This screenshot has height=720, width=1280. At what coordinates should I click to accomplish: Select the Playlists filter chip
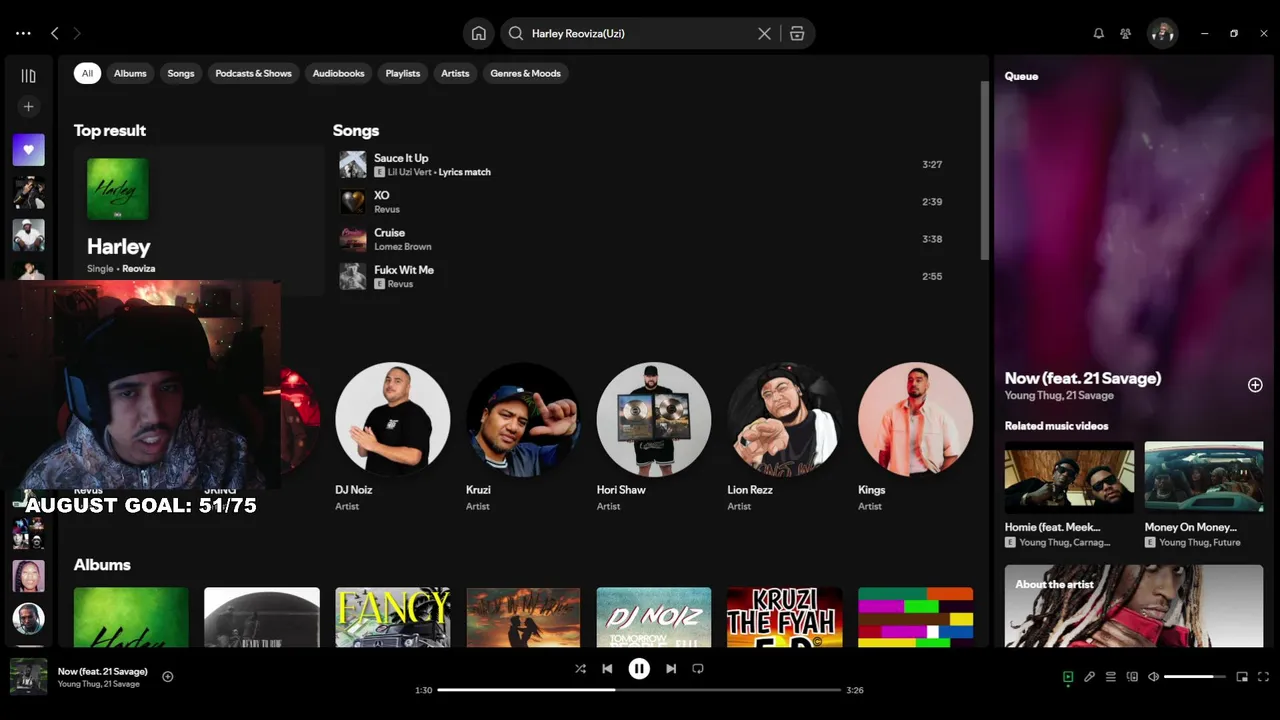point(403,73)
